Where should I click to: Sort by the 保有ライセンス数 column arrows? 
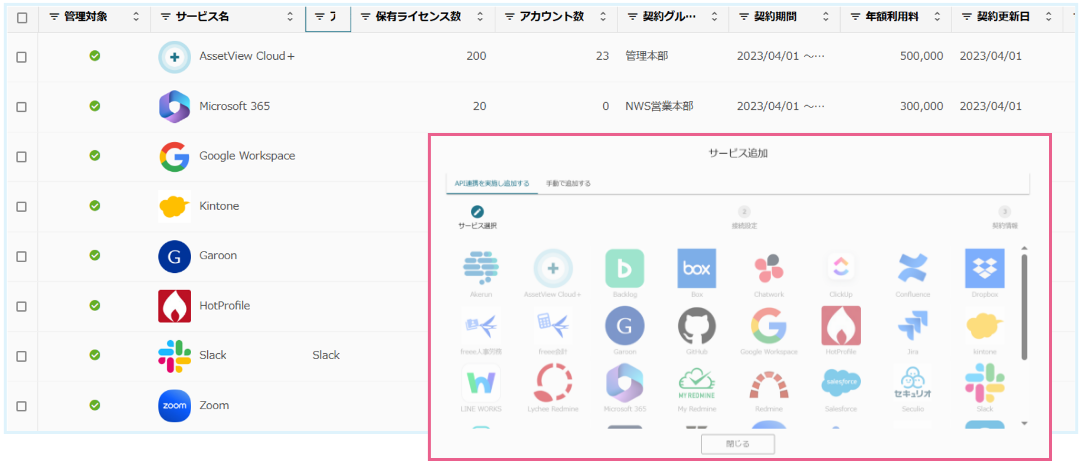[480, 17]
